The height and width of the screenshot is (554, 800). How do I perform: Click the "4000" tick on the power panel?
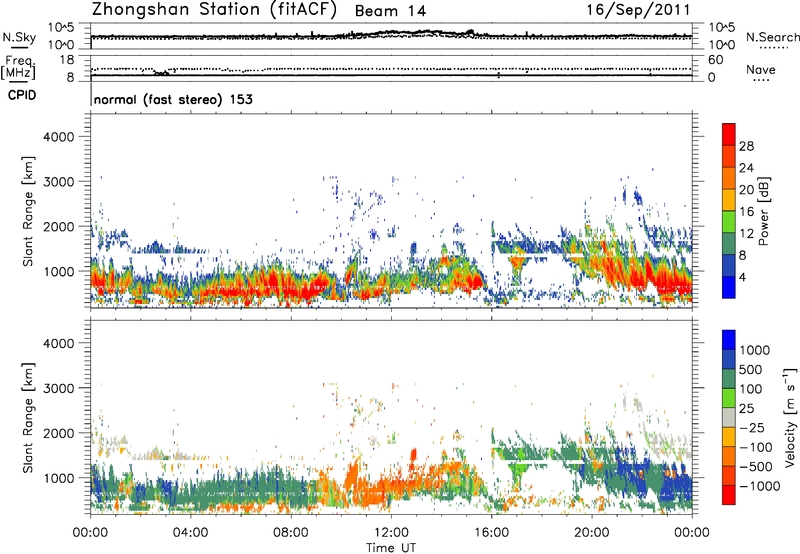[59, 137]
